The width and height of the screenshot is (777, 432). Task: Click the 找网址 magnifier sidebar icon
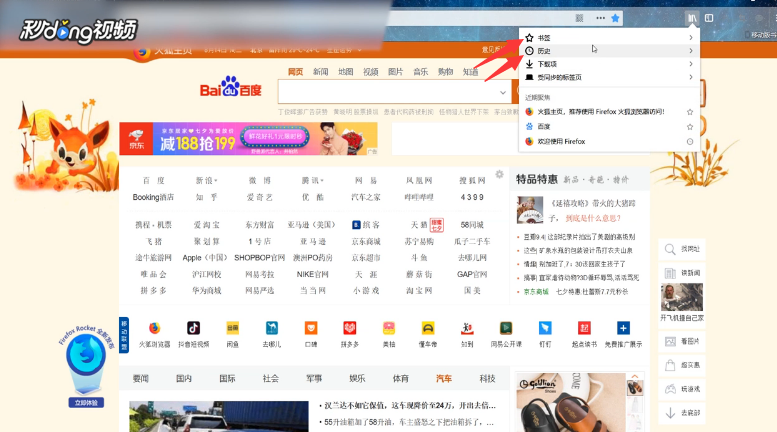point(670,249)
